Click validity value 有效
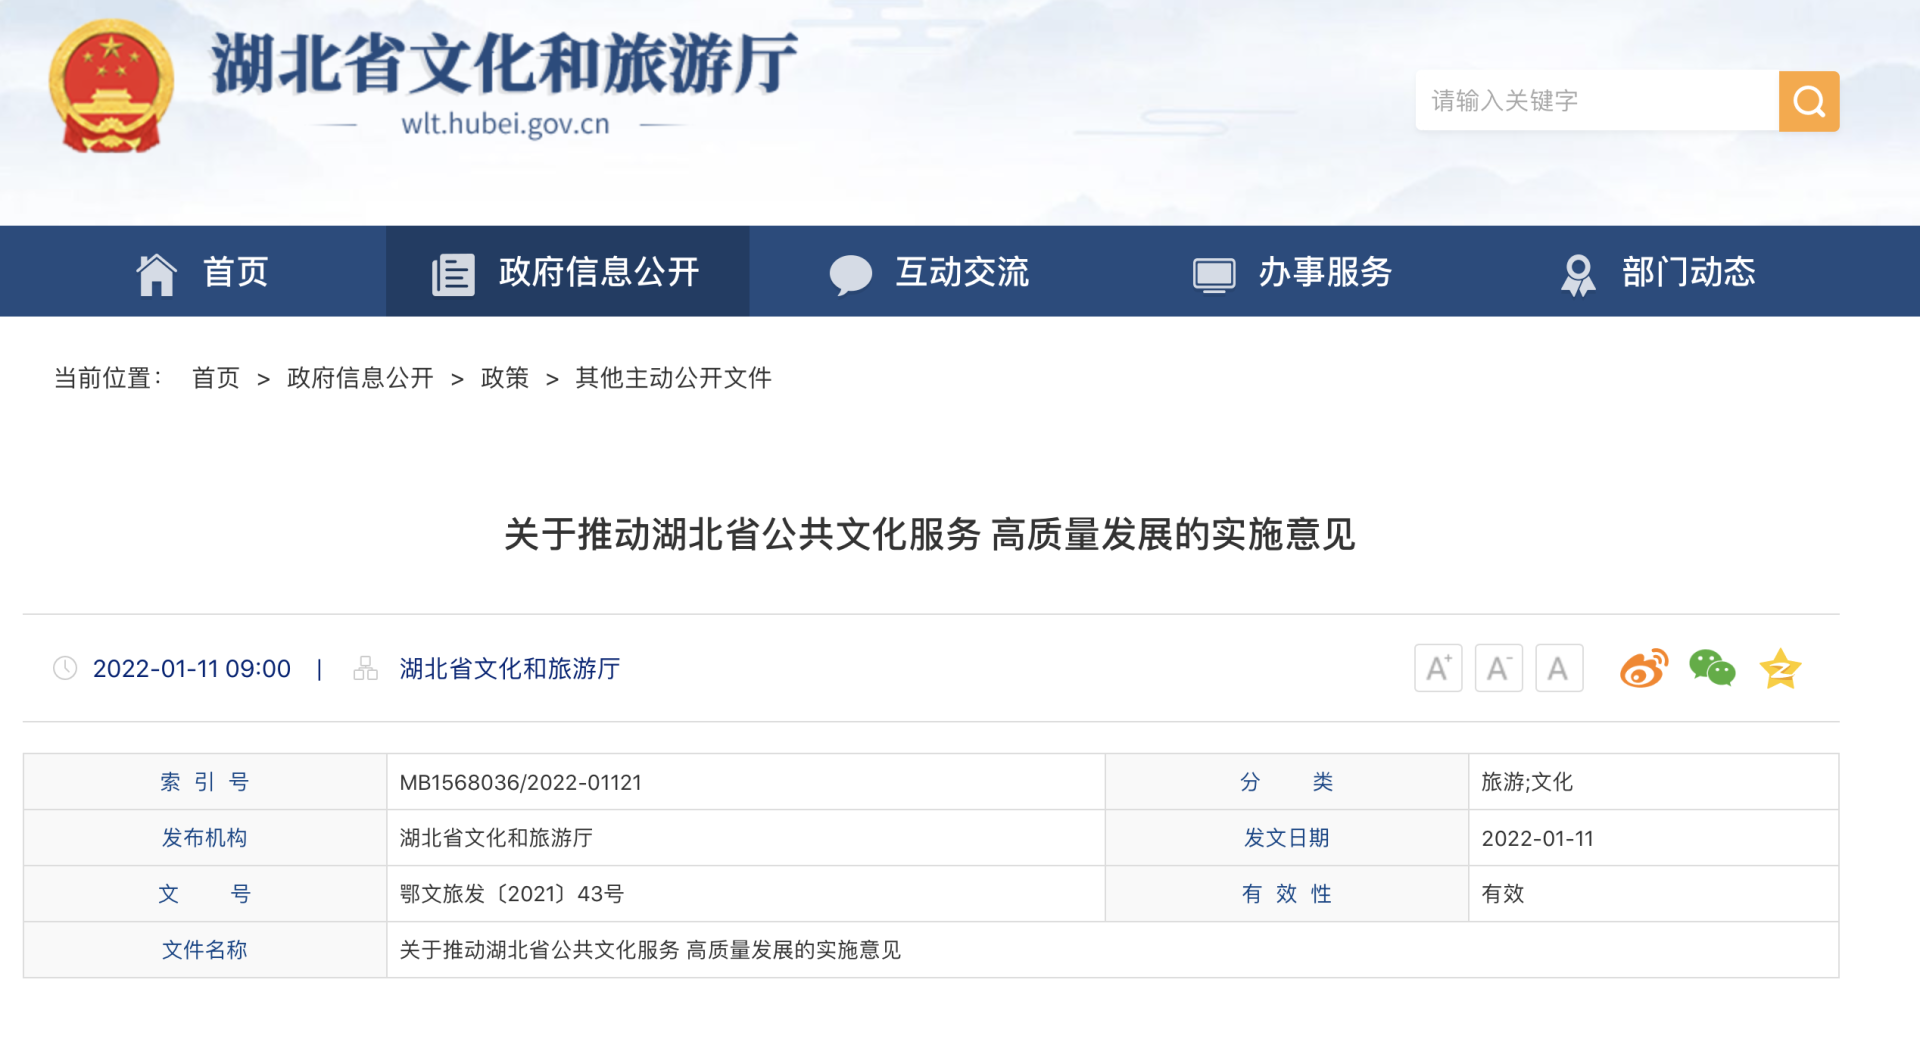Viewport: 1920px width, 1039px height. (1502, 894)
